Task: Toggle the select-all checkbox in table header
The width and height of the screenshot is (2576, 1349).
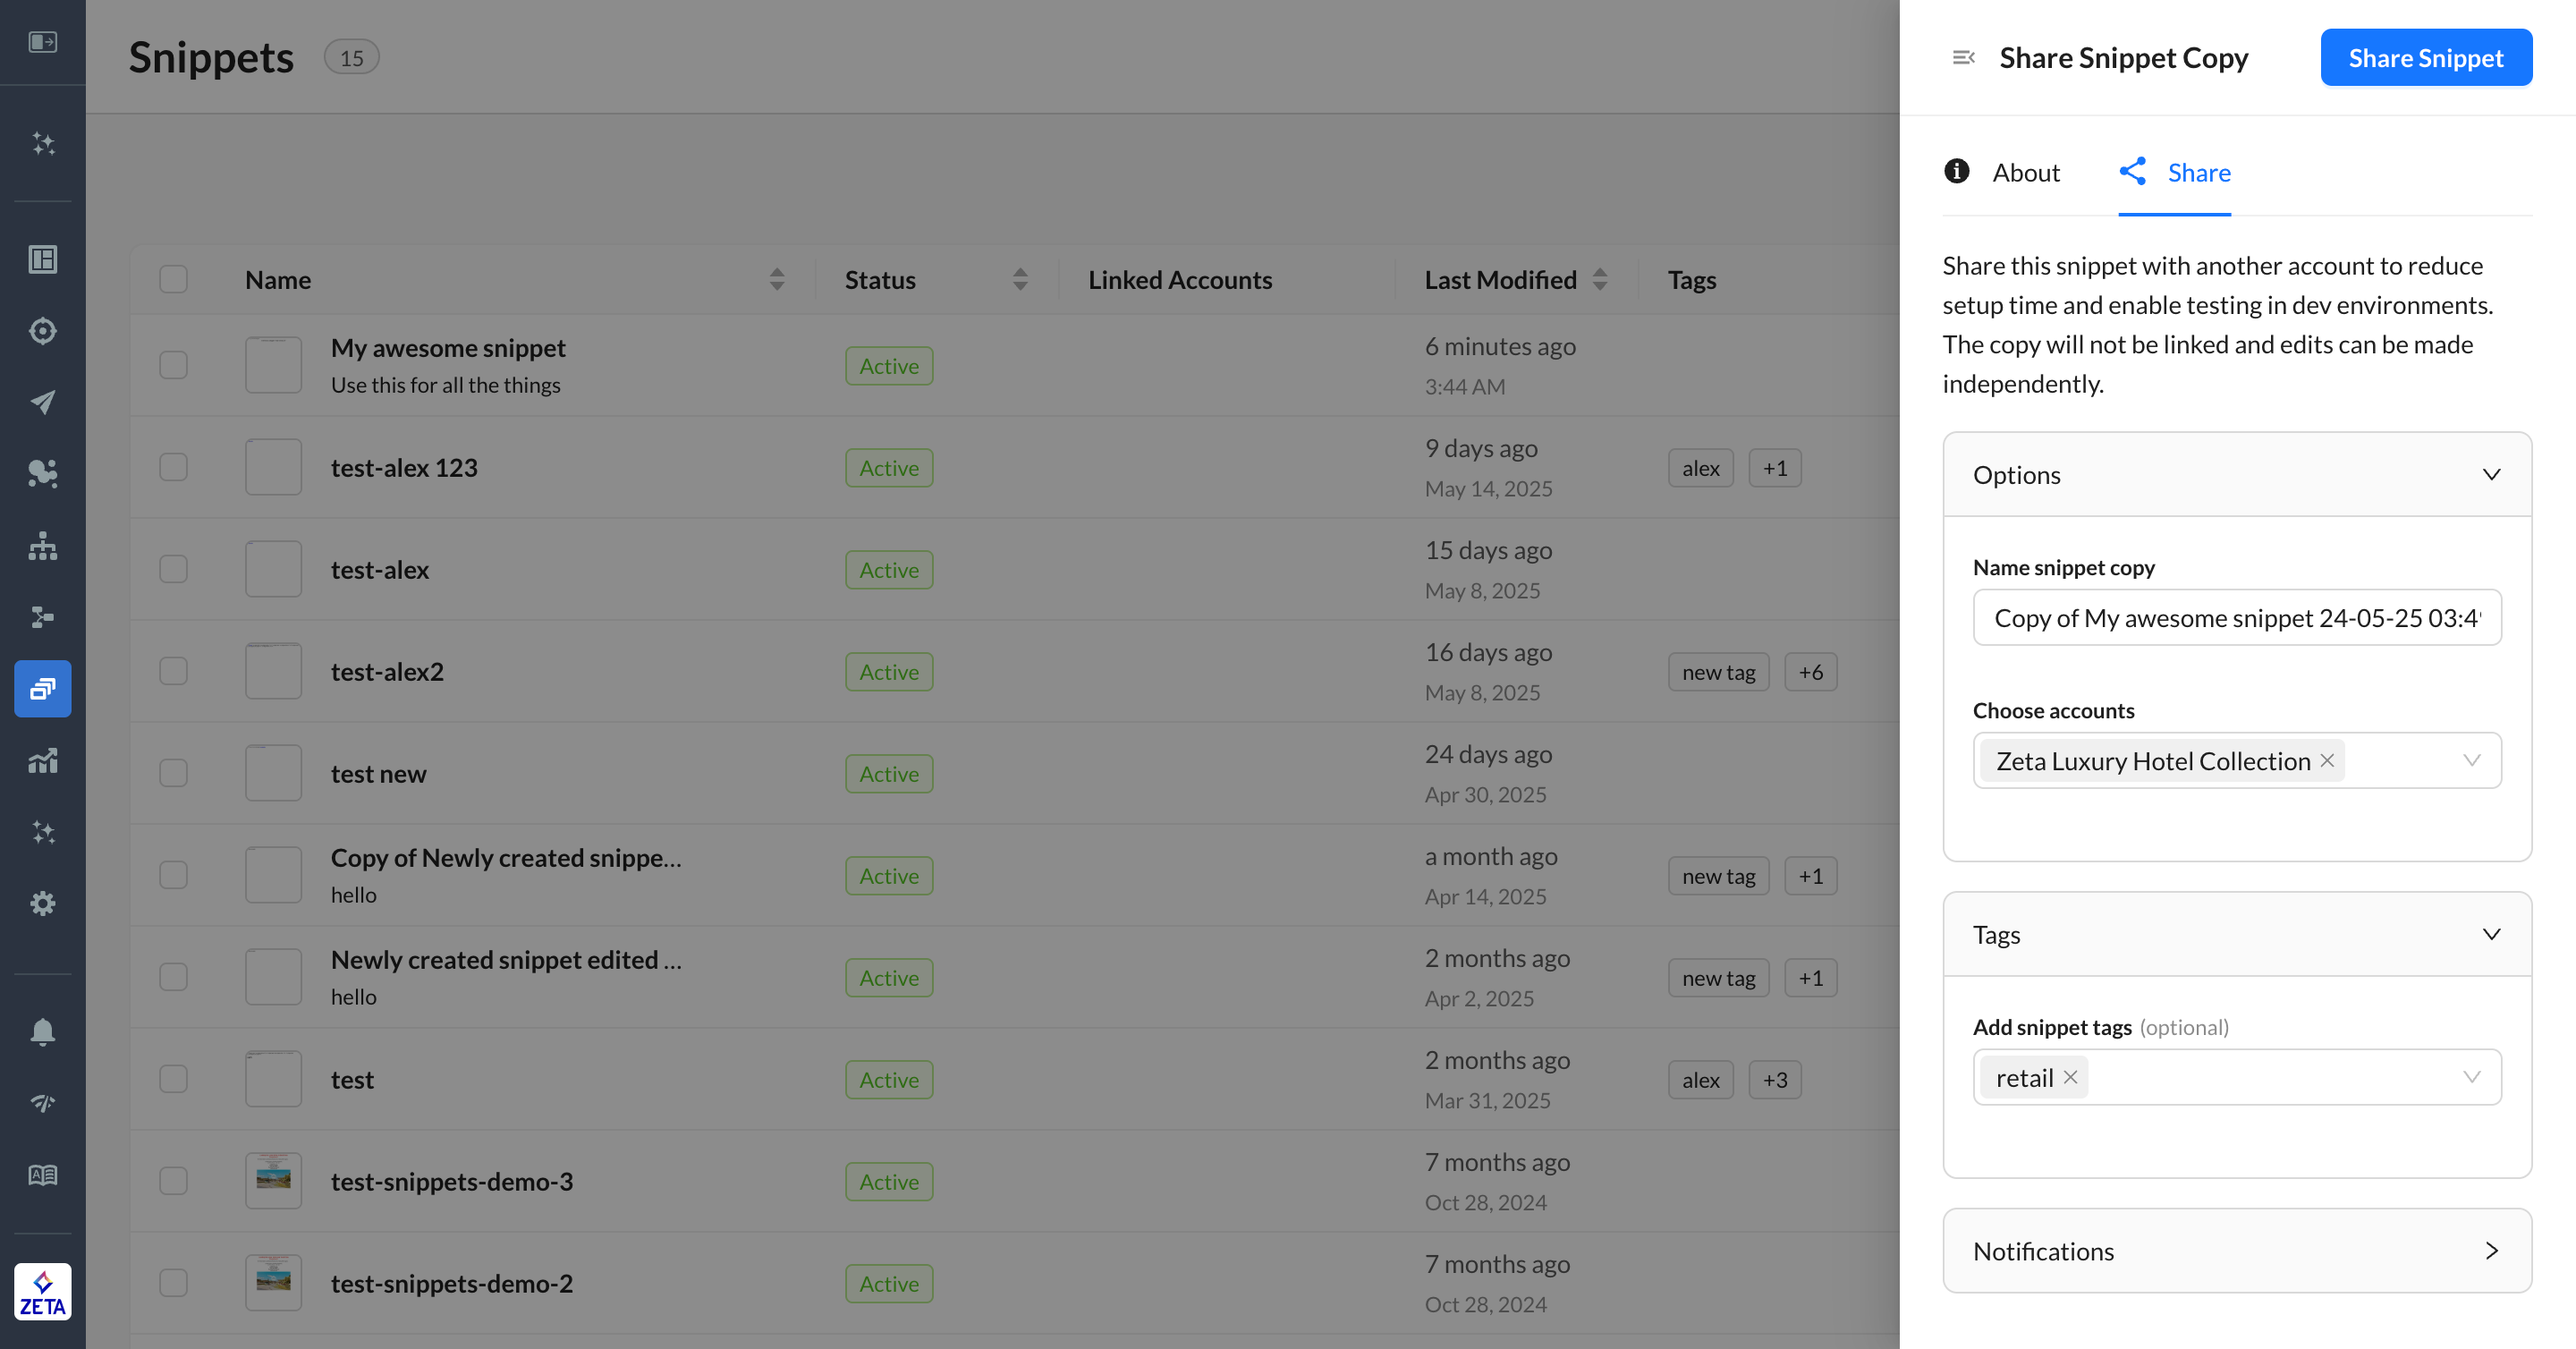Action: click(x=173, y=279)
